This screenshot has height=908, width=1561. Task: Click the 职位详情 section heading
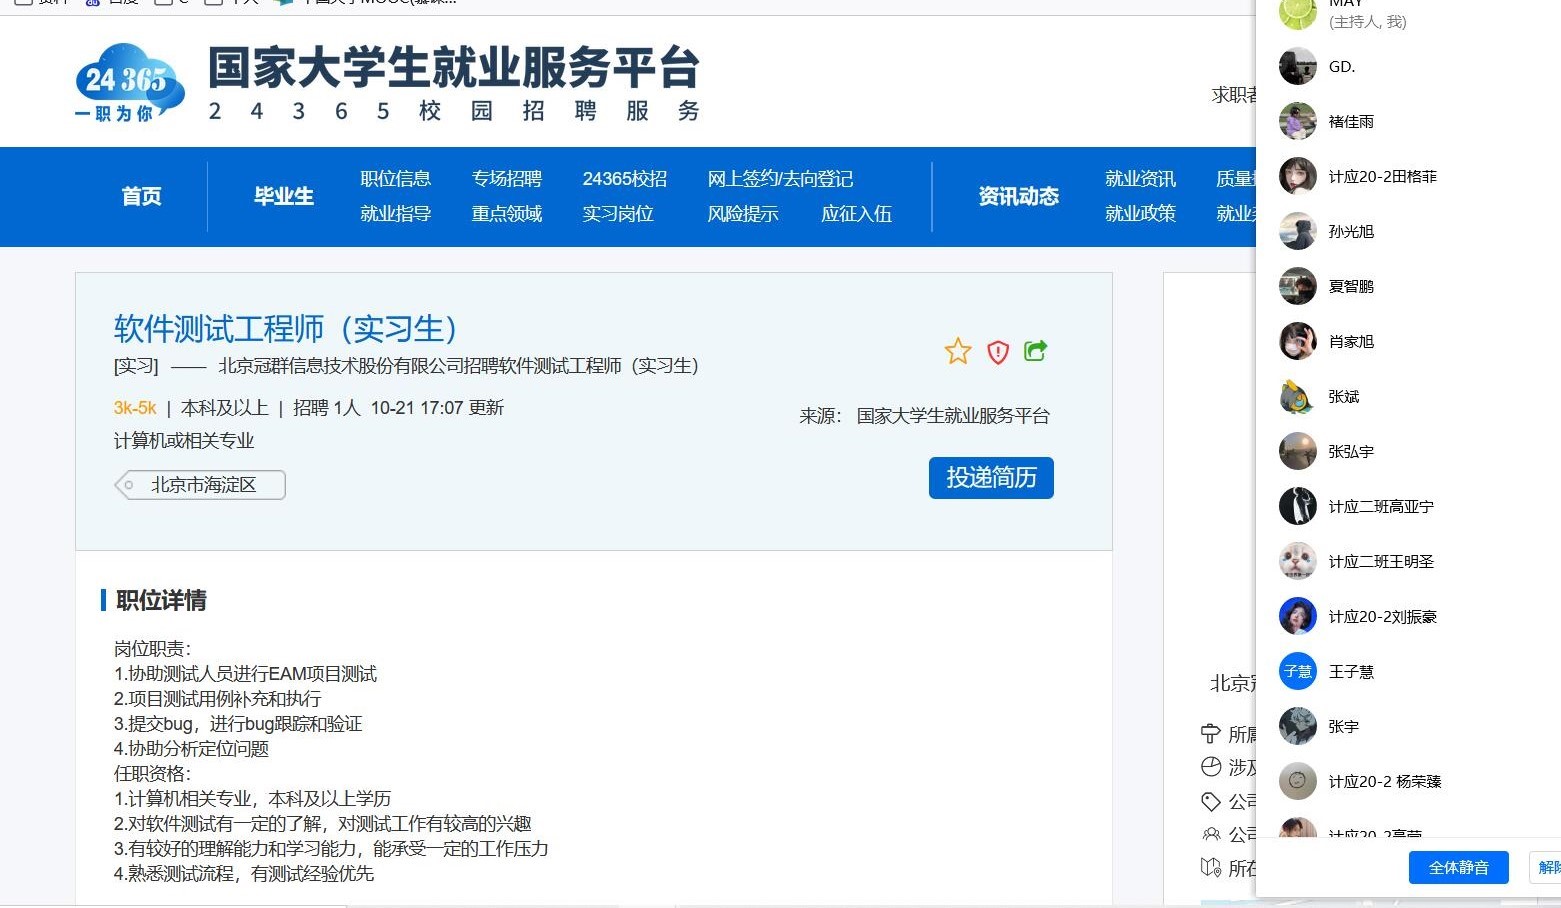pyautogui.click(x=161, y=600)
